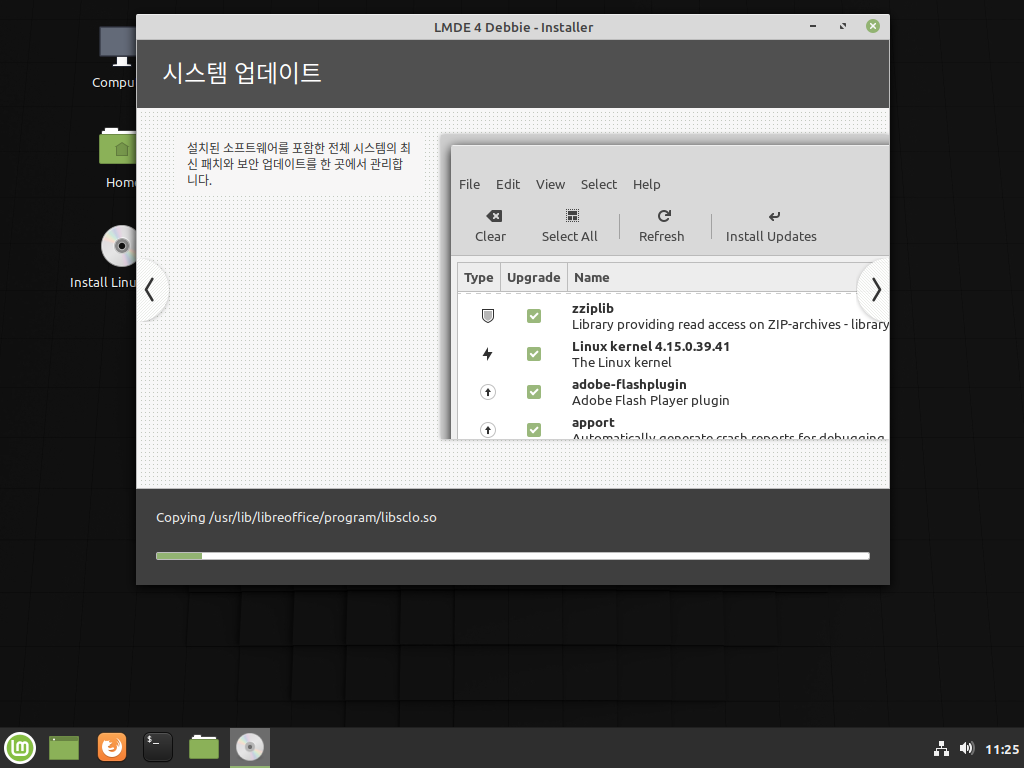Toggle the adobe-flashplugin upgrade checkbox
This screenshot has width=1024, height=768.
click(534, 392)
